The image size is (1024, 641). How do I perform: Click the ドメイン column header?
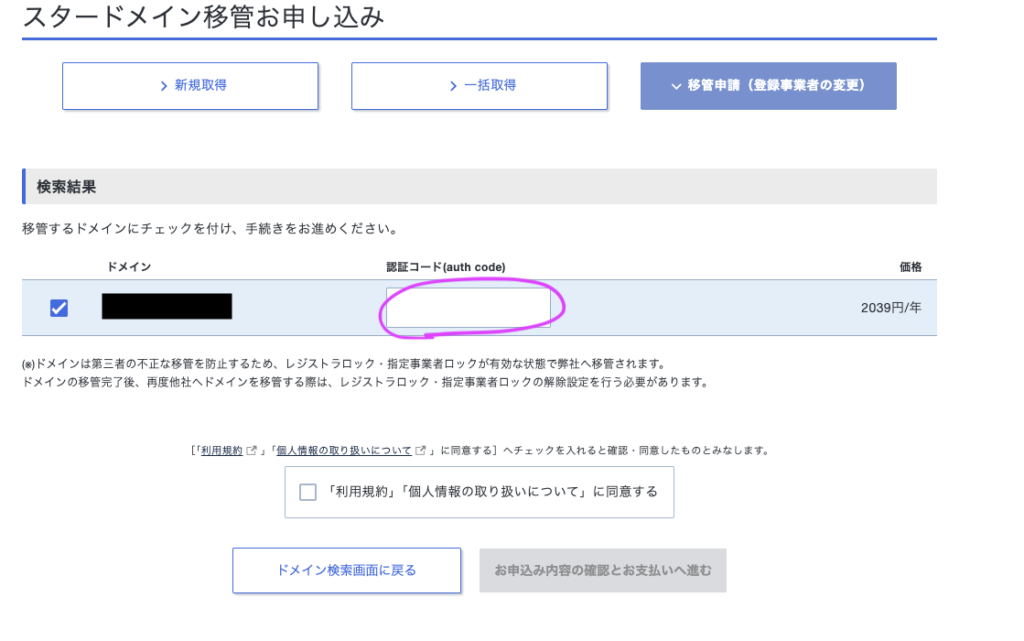pos(129,267)
